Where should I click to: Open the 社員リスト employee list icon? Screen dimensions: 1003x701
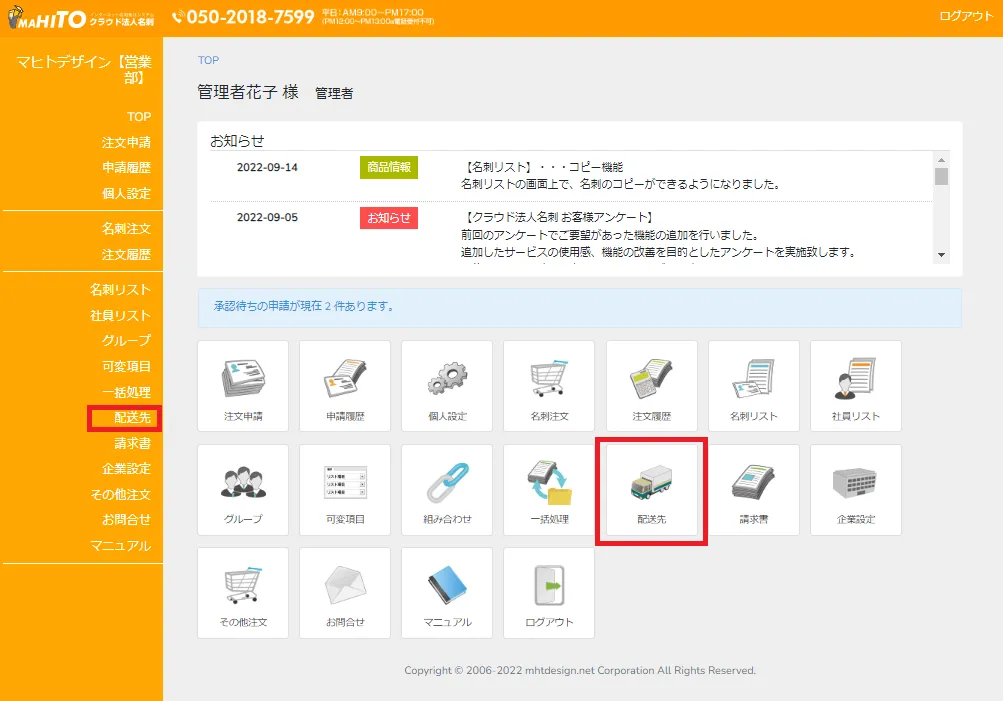point(855,386)
